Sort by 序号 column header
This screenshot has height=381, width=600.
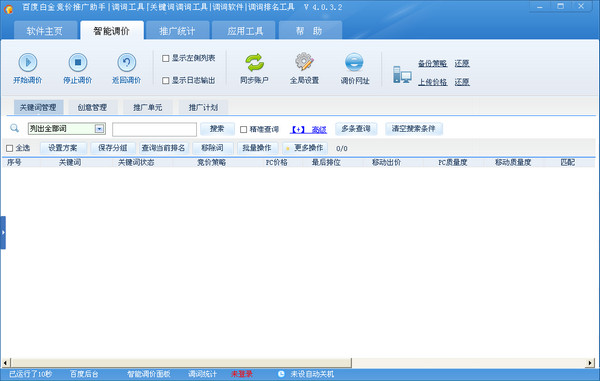(x=14, y=163)
